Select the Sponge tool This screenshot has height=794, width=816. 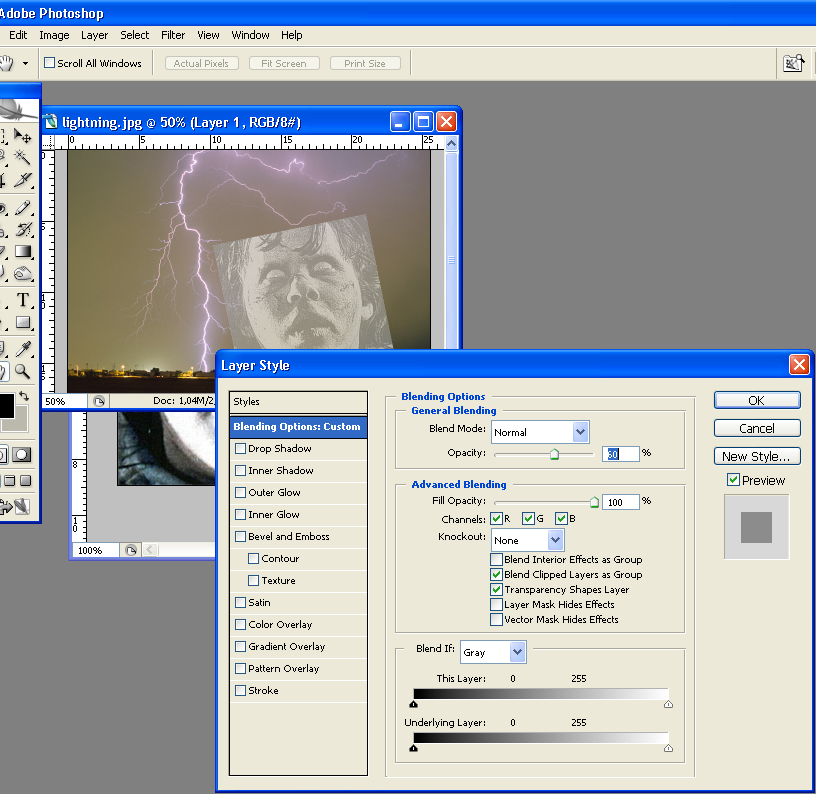22,273
